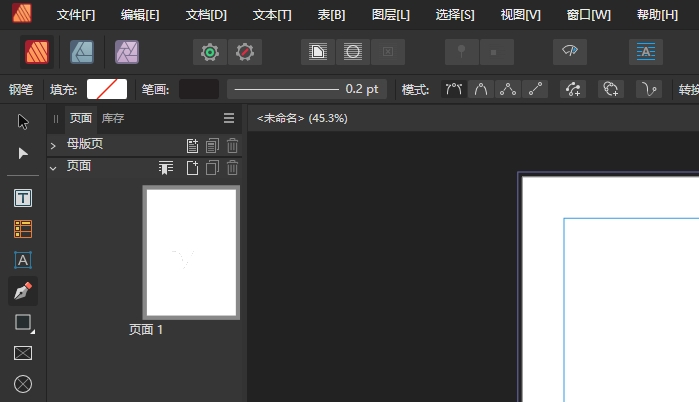Click the add new curve nodes icon
This screenshot has width=699, height=402.
point(573,90)
